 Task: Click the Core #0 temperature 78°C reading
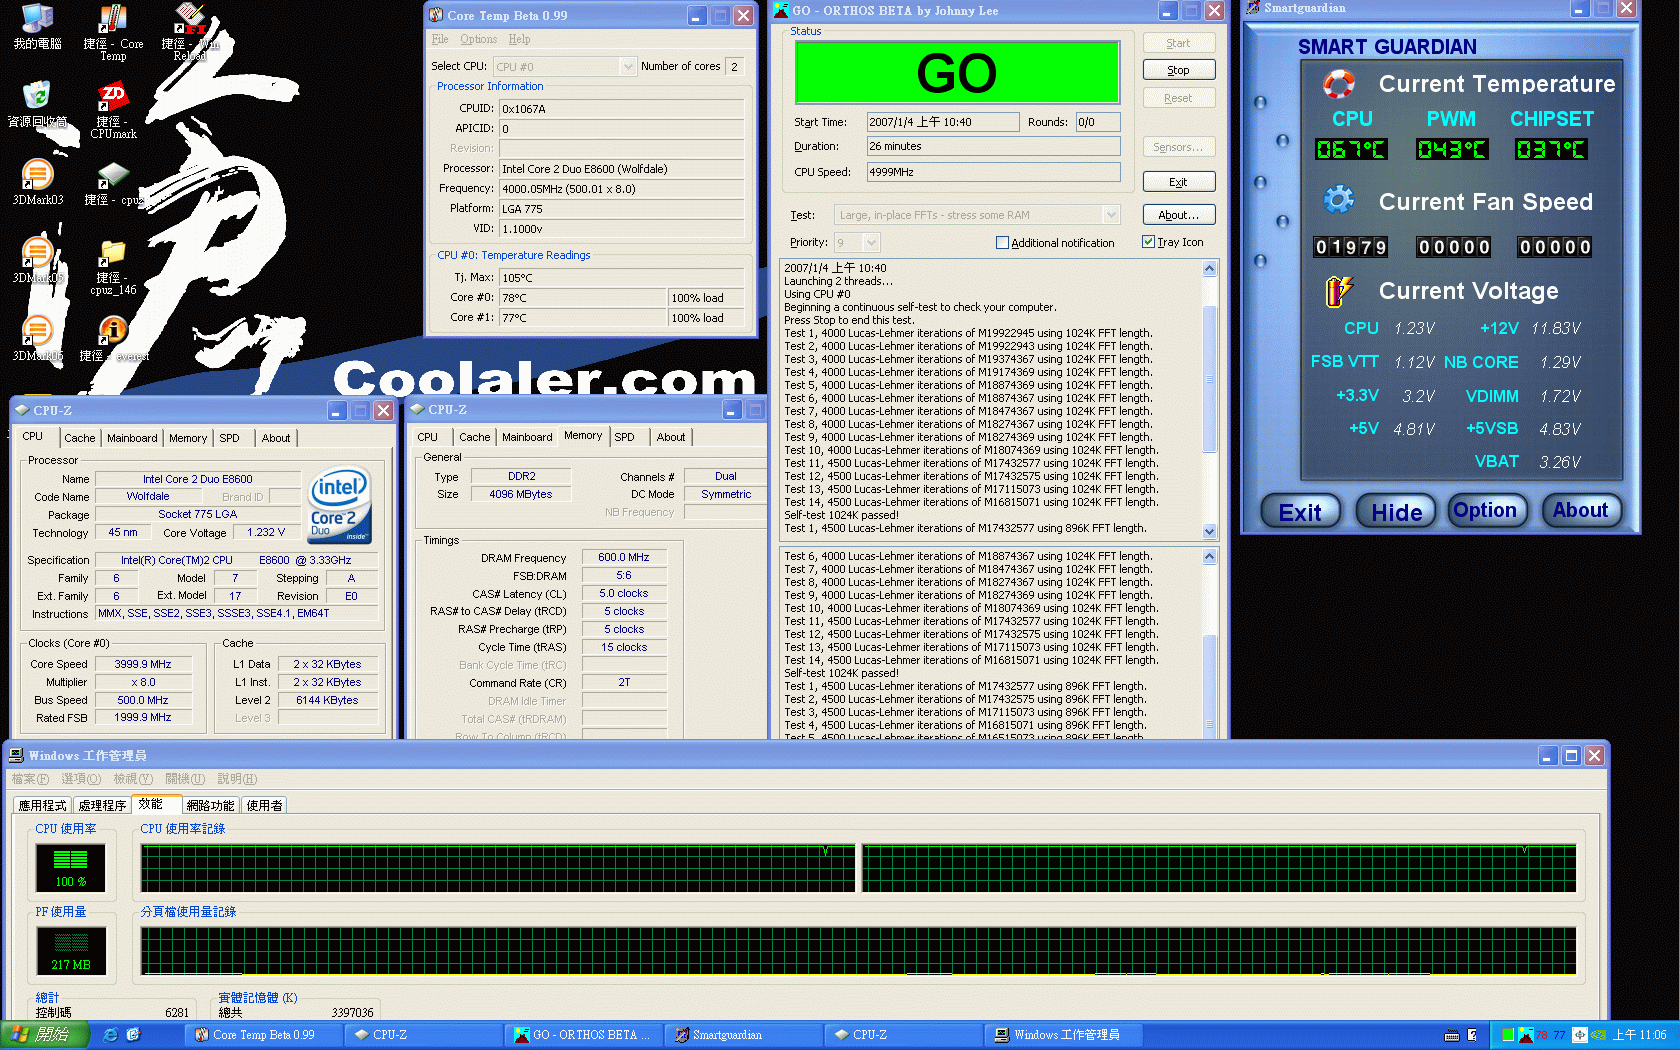pyautogui.click(x=583, y=298)
